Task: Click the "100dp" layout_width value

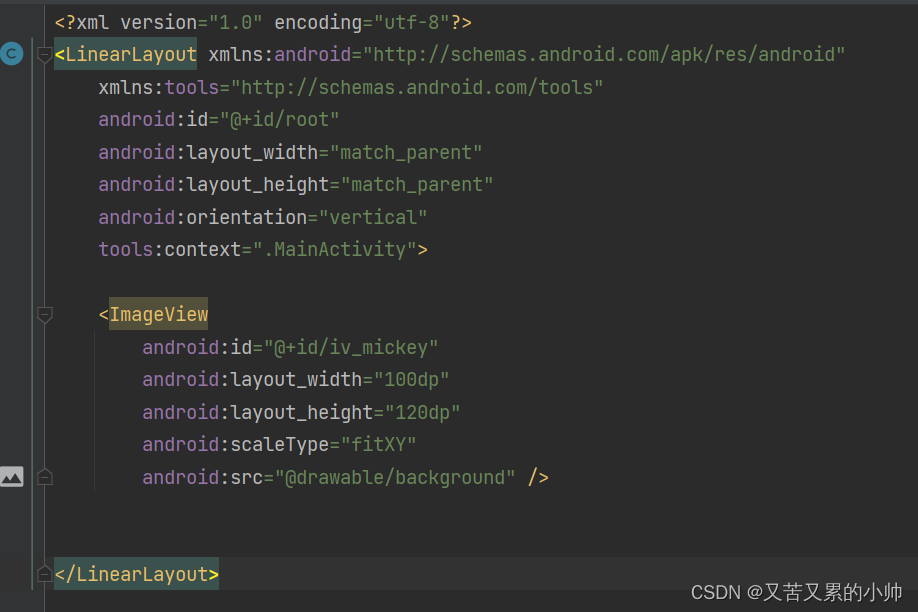Action: pyautogui.click(x=411, y=379)
